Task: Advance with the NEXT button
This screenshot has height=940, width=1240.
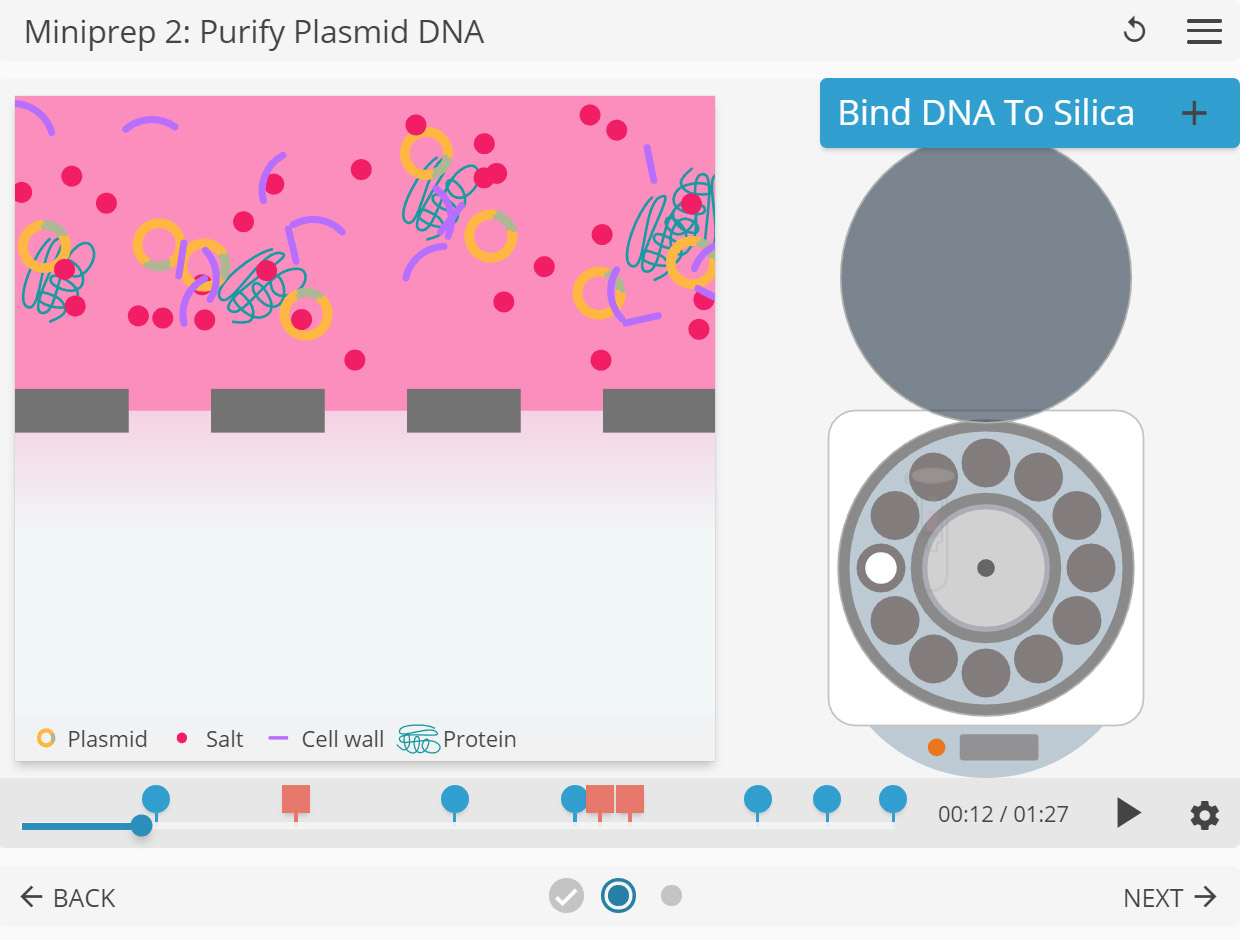Action: [x=1169, y=897]
